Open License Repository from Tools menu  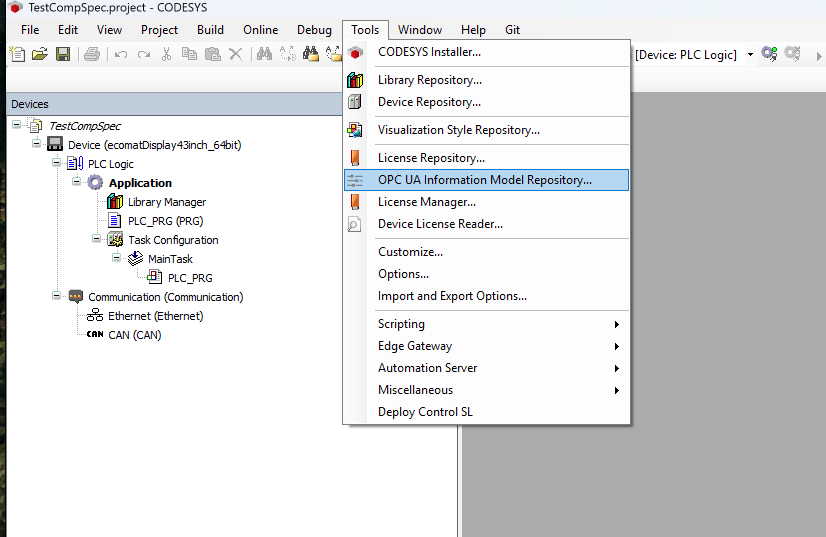[x=486, y=158]
